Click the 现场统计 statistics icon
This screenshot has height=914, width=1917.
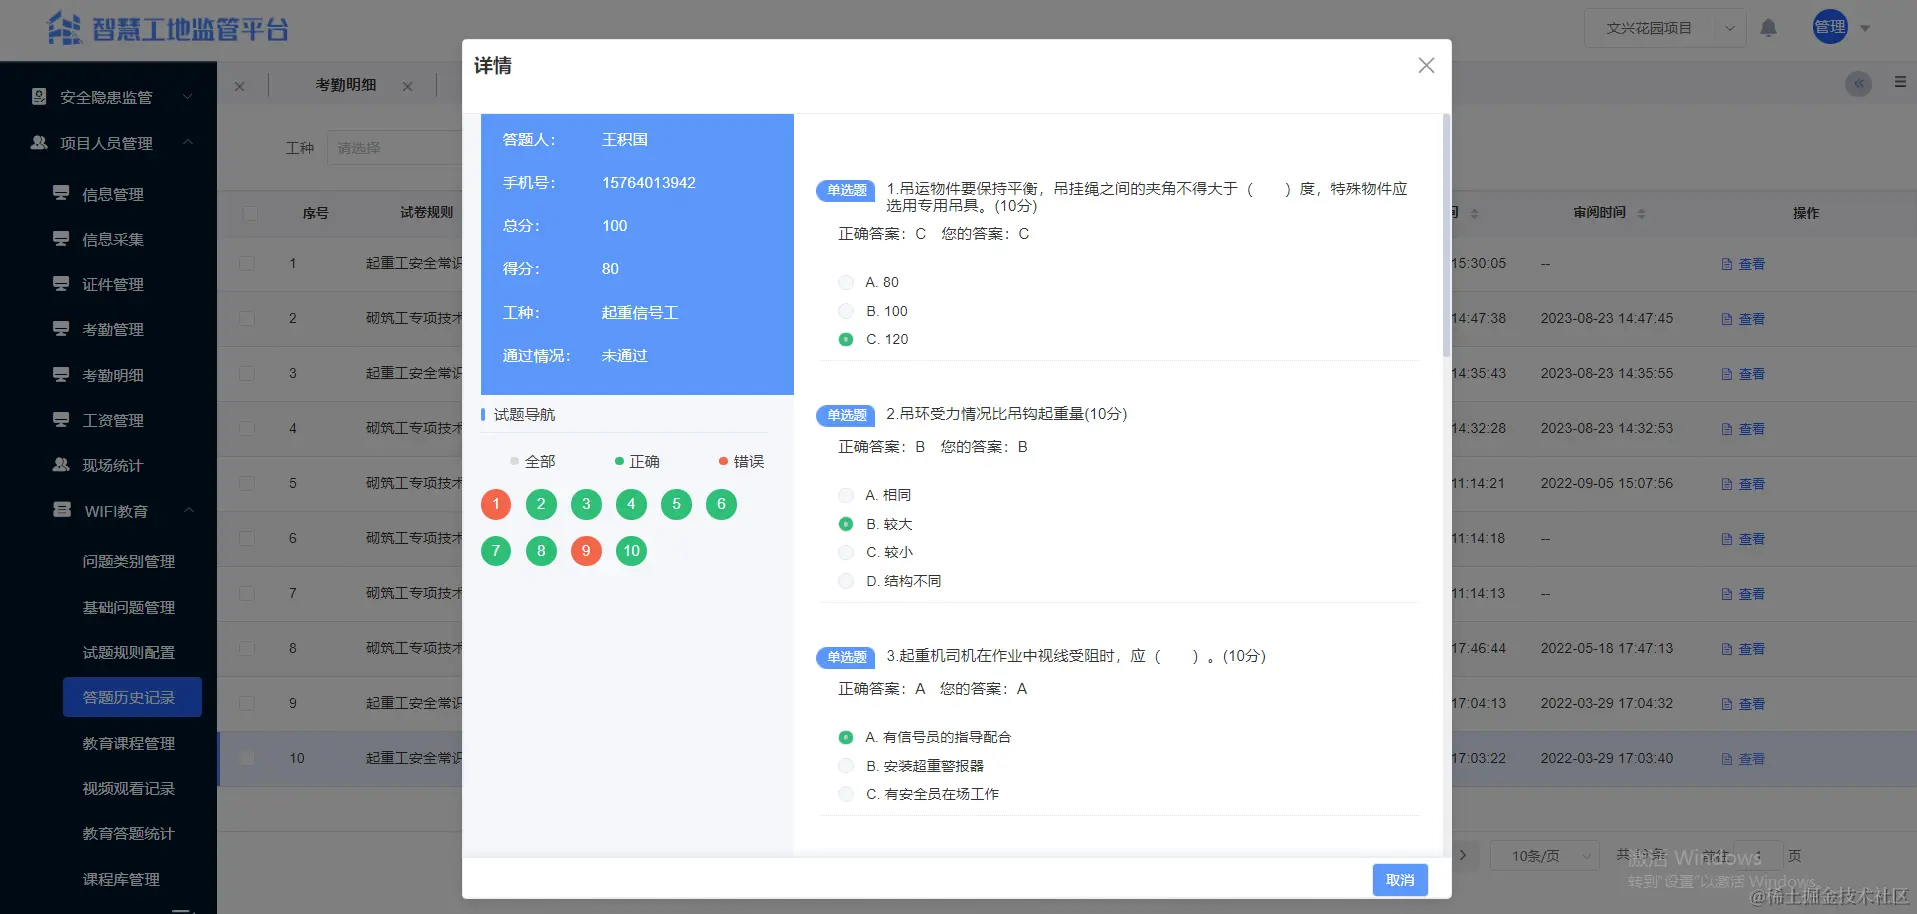(x=60, y=465)
